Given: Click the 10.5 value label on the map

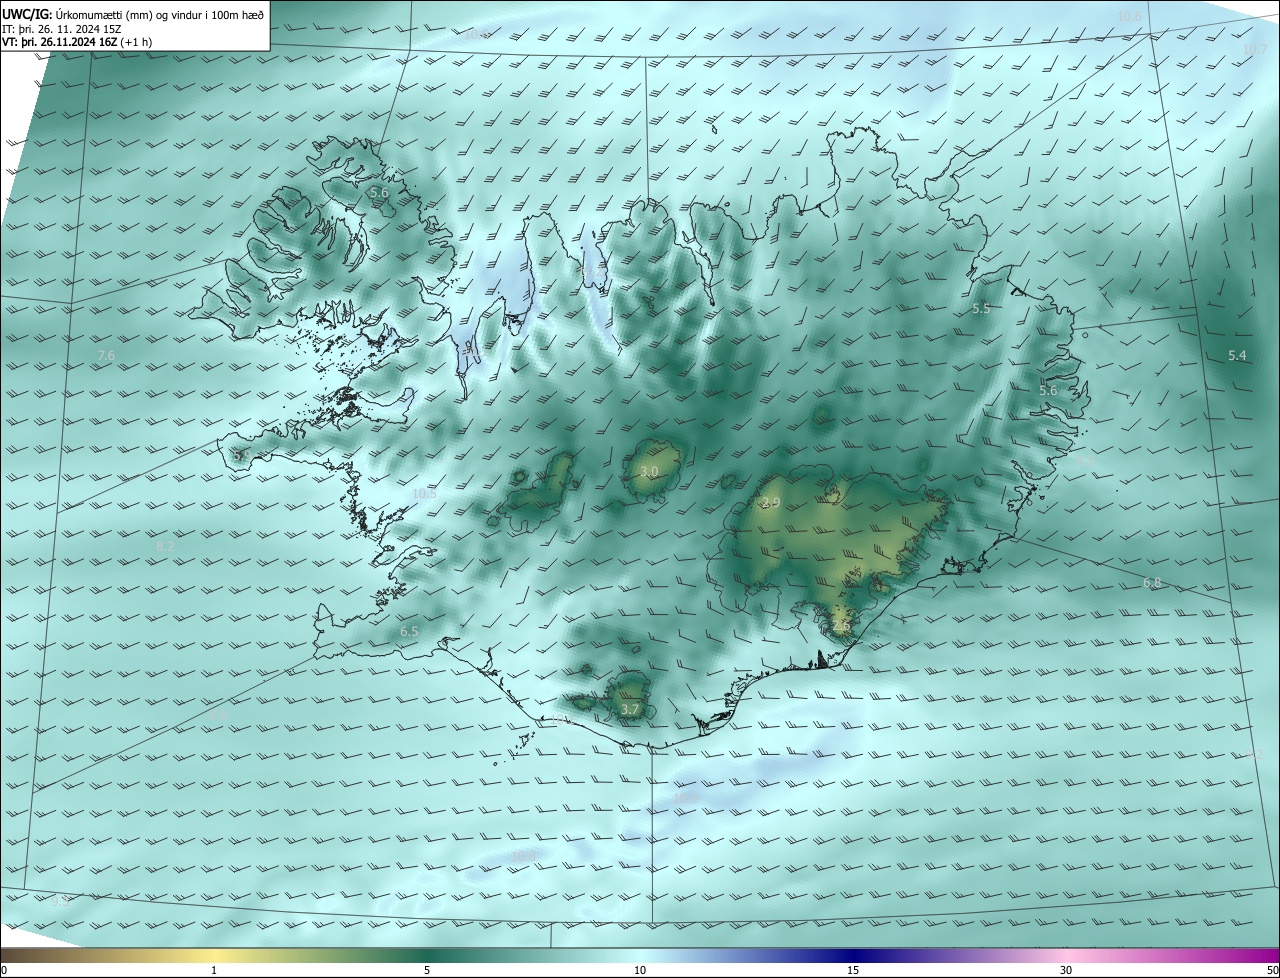Looking at the screenshot, I should tap(424, 493).
